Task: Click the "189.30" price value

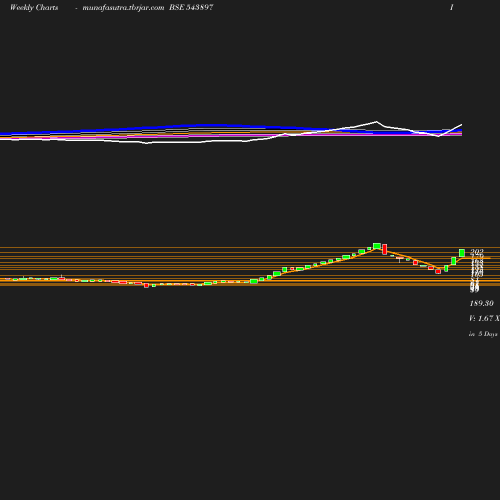Action: (x=481, y=303)
